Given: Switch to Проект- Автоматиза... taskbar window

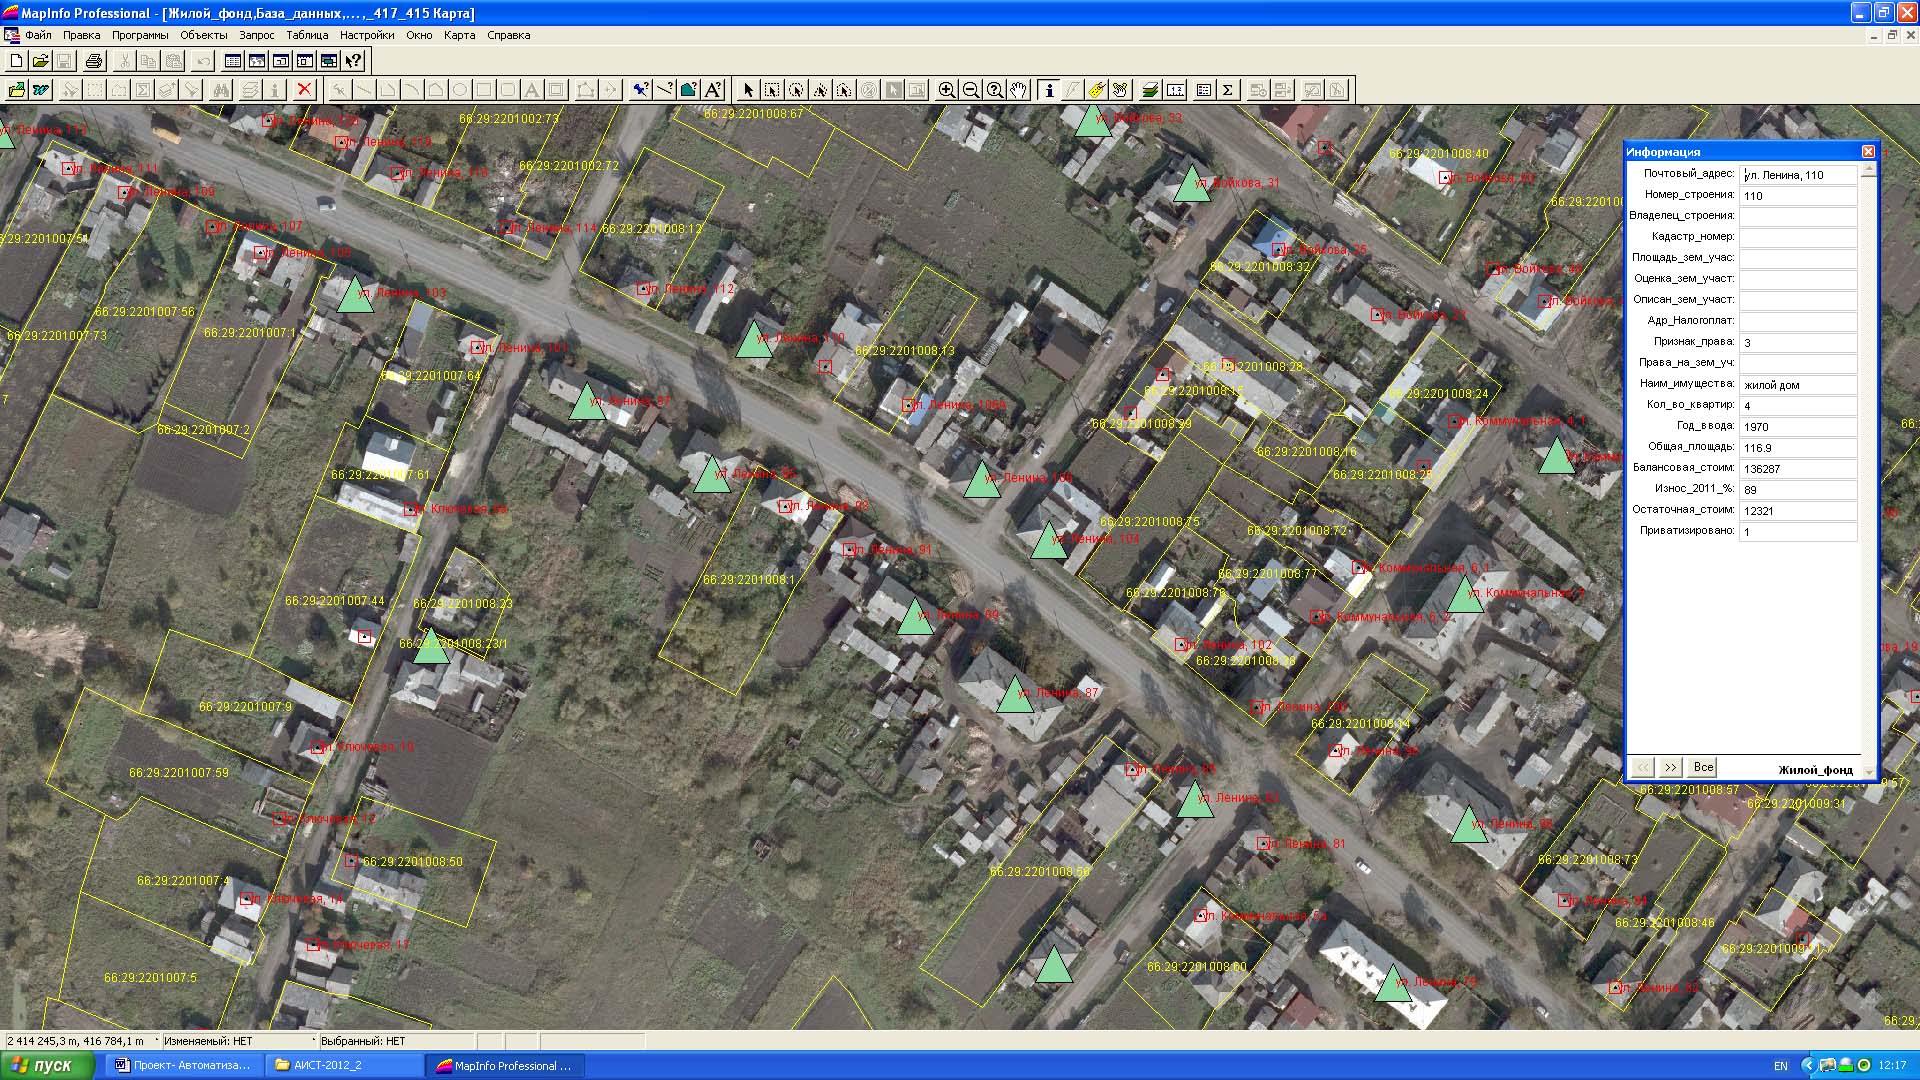Looking at the screenshot, I should pyautogui.click(x=184, y=1065).
